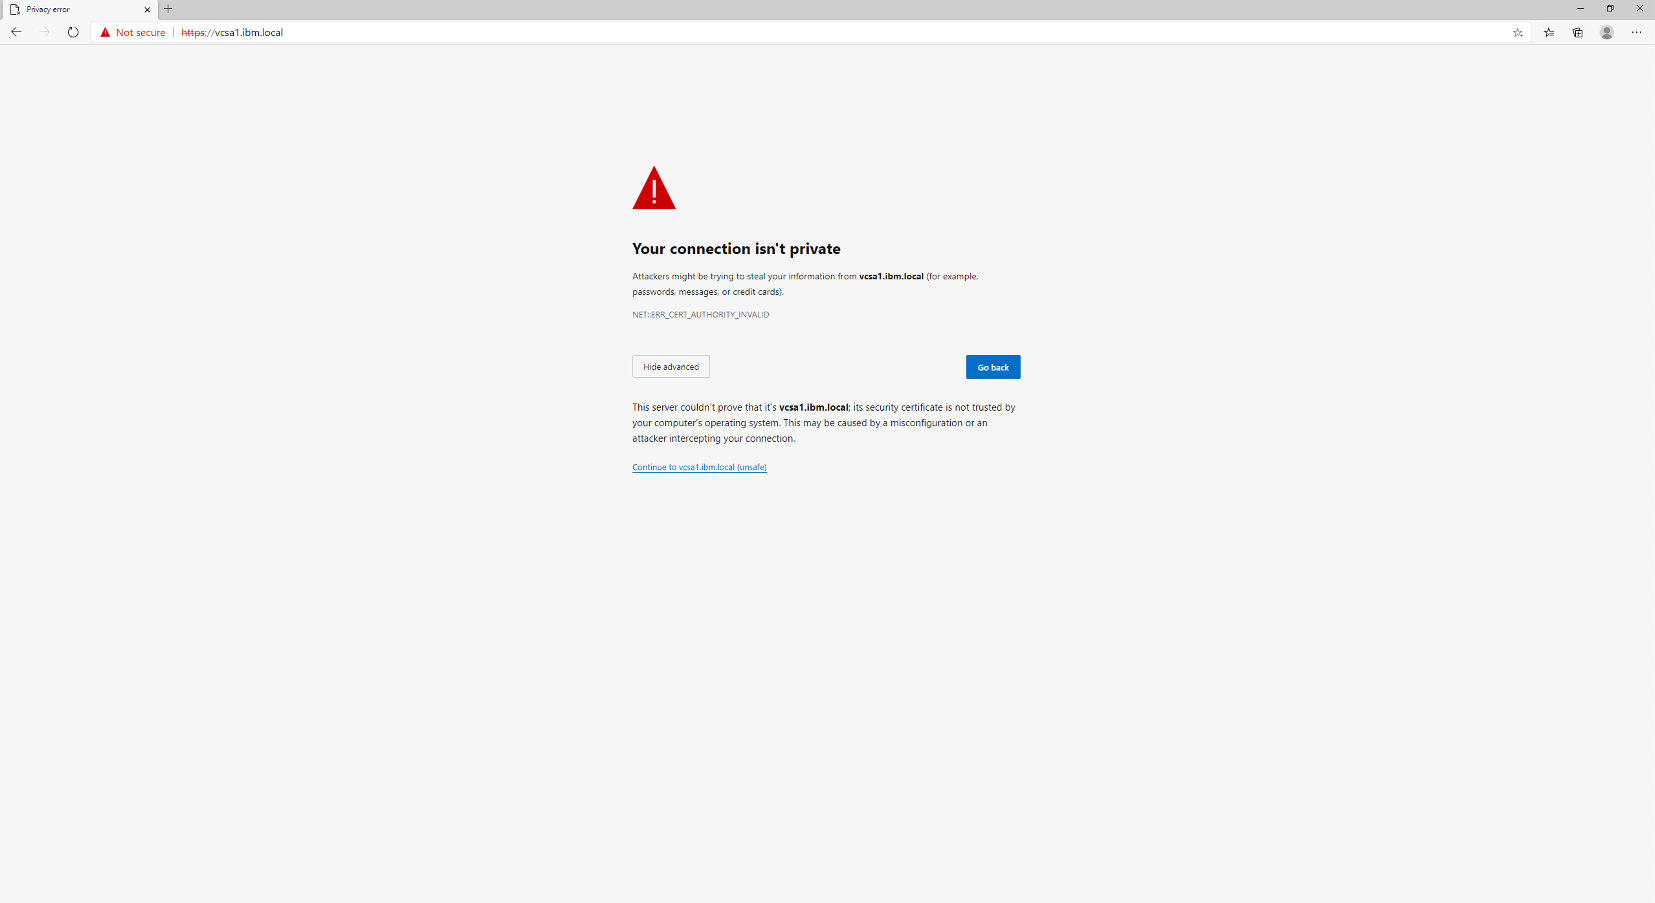The height and width of the screenshot is (903, 1655).
Task: Click the Forward navigation arrow
Action: [45, 32]
